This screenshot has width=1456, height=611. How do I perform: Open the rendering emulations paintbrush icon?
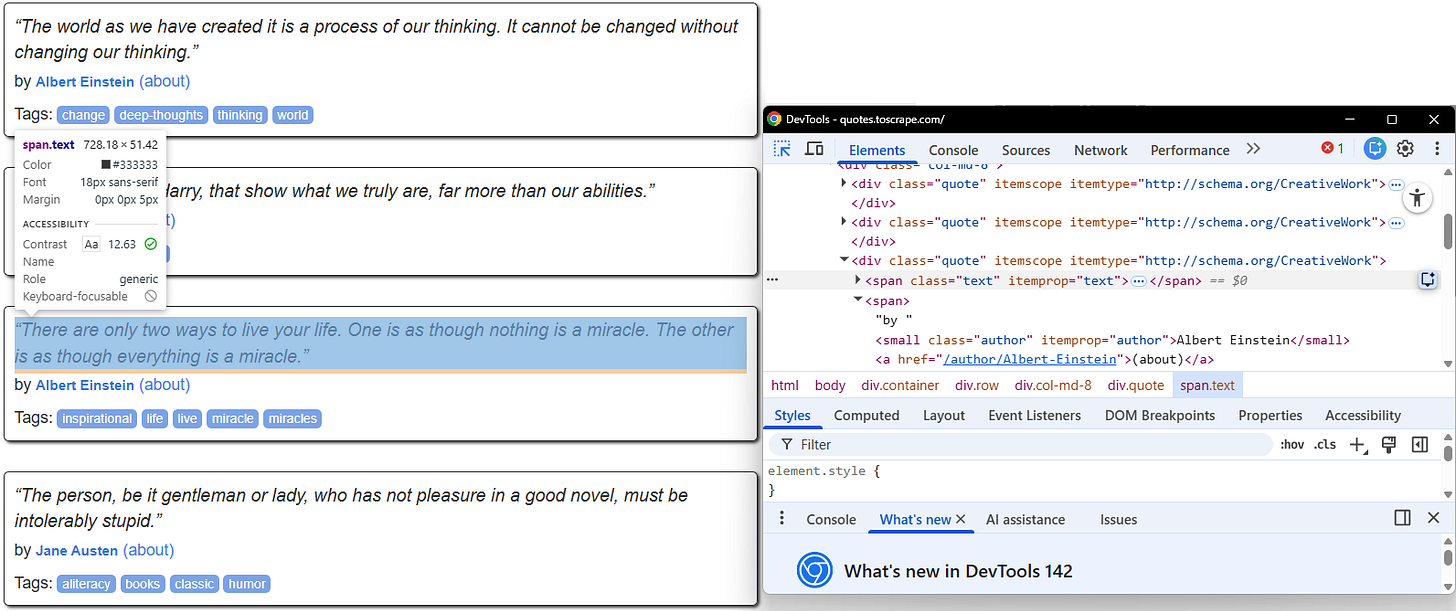coord(1389,444)
